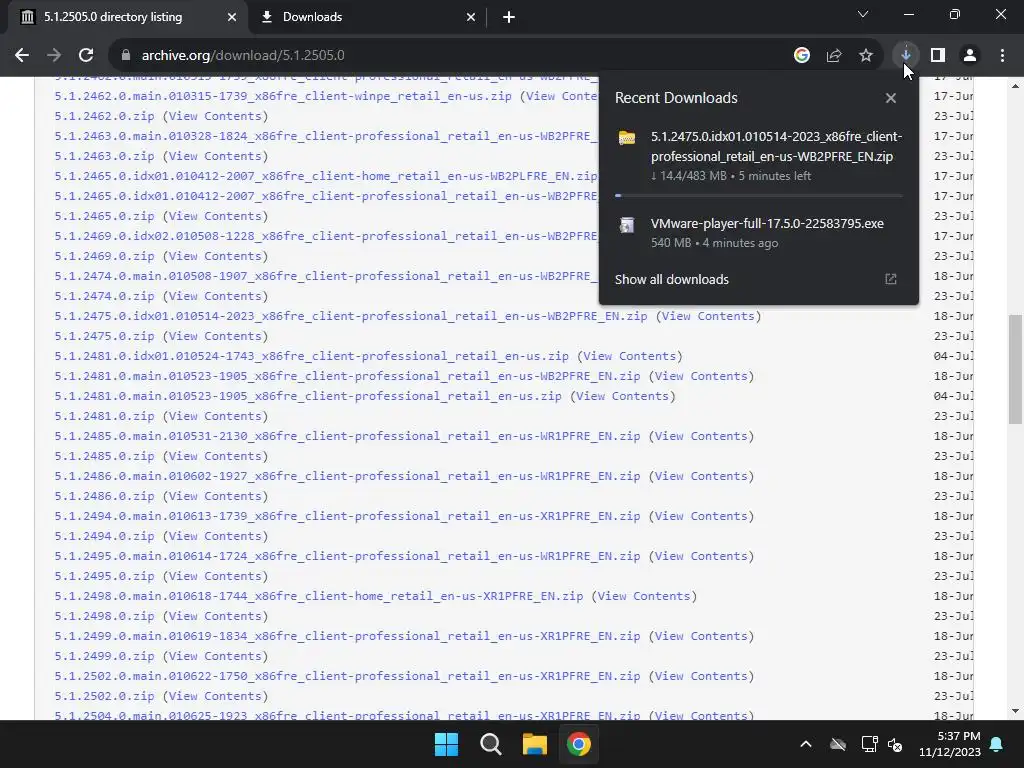Click the address bar URL
This screenshot has width=1024, height=768.
[x=243, y=56]
